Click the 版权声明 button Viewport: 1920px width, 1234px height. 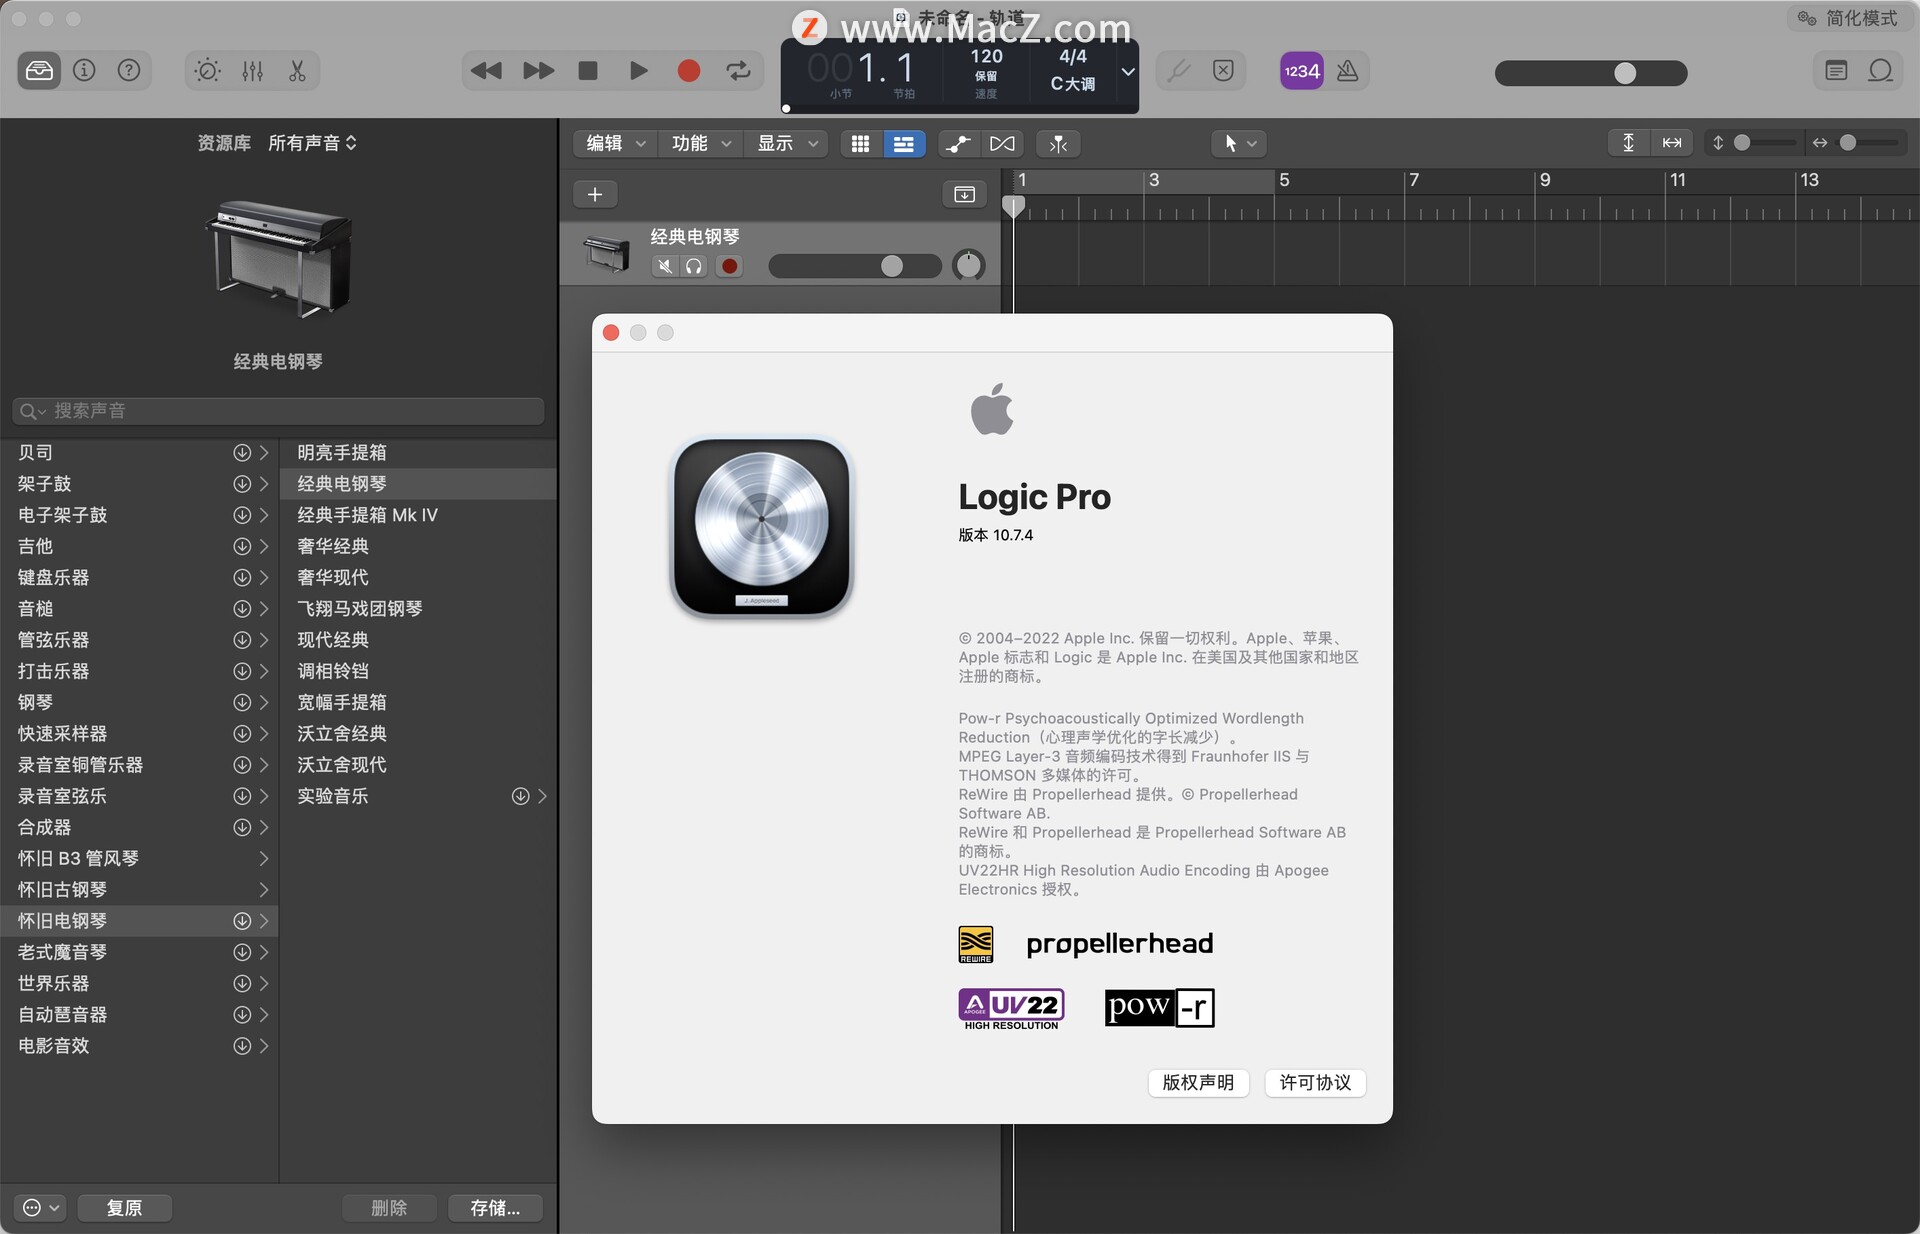(x=1198, y=1082)
